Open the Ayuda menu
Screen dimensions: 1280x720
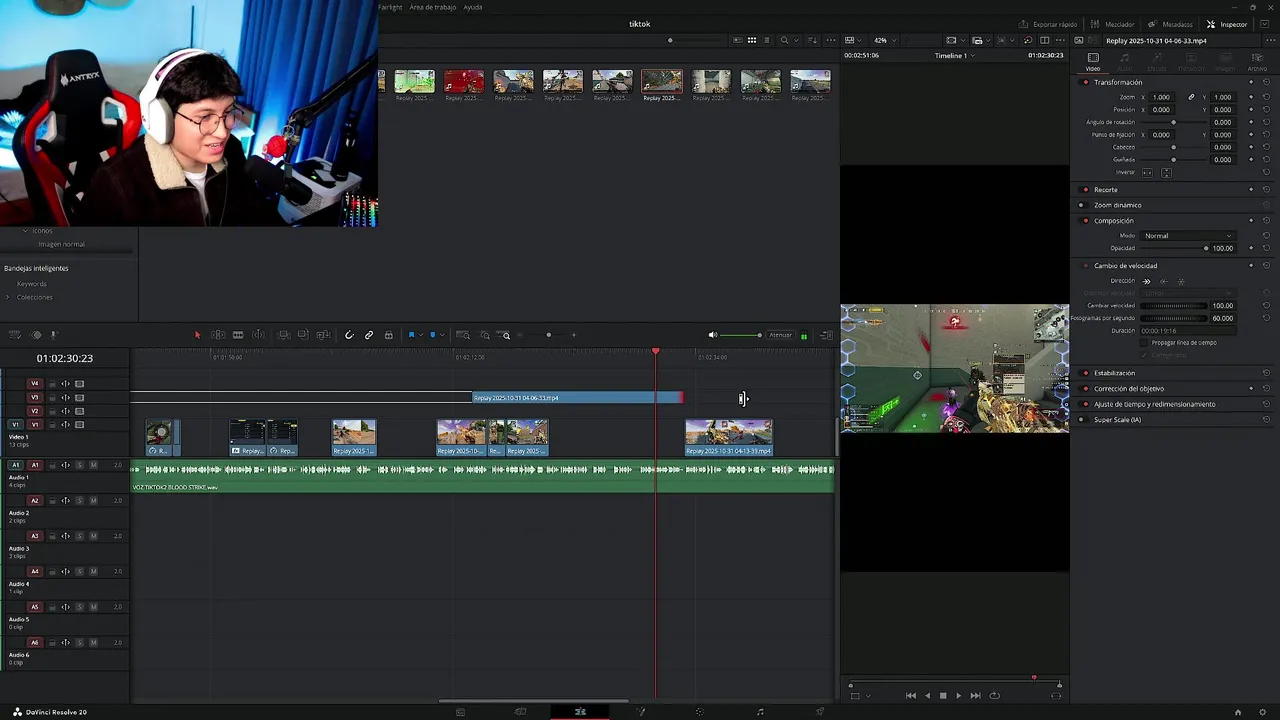[x=473, y=7]
